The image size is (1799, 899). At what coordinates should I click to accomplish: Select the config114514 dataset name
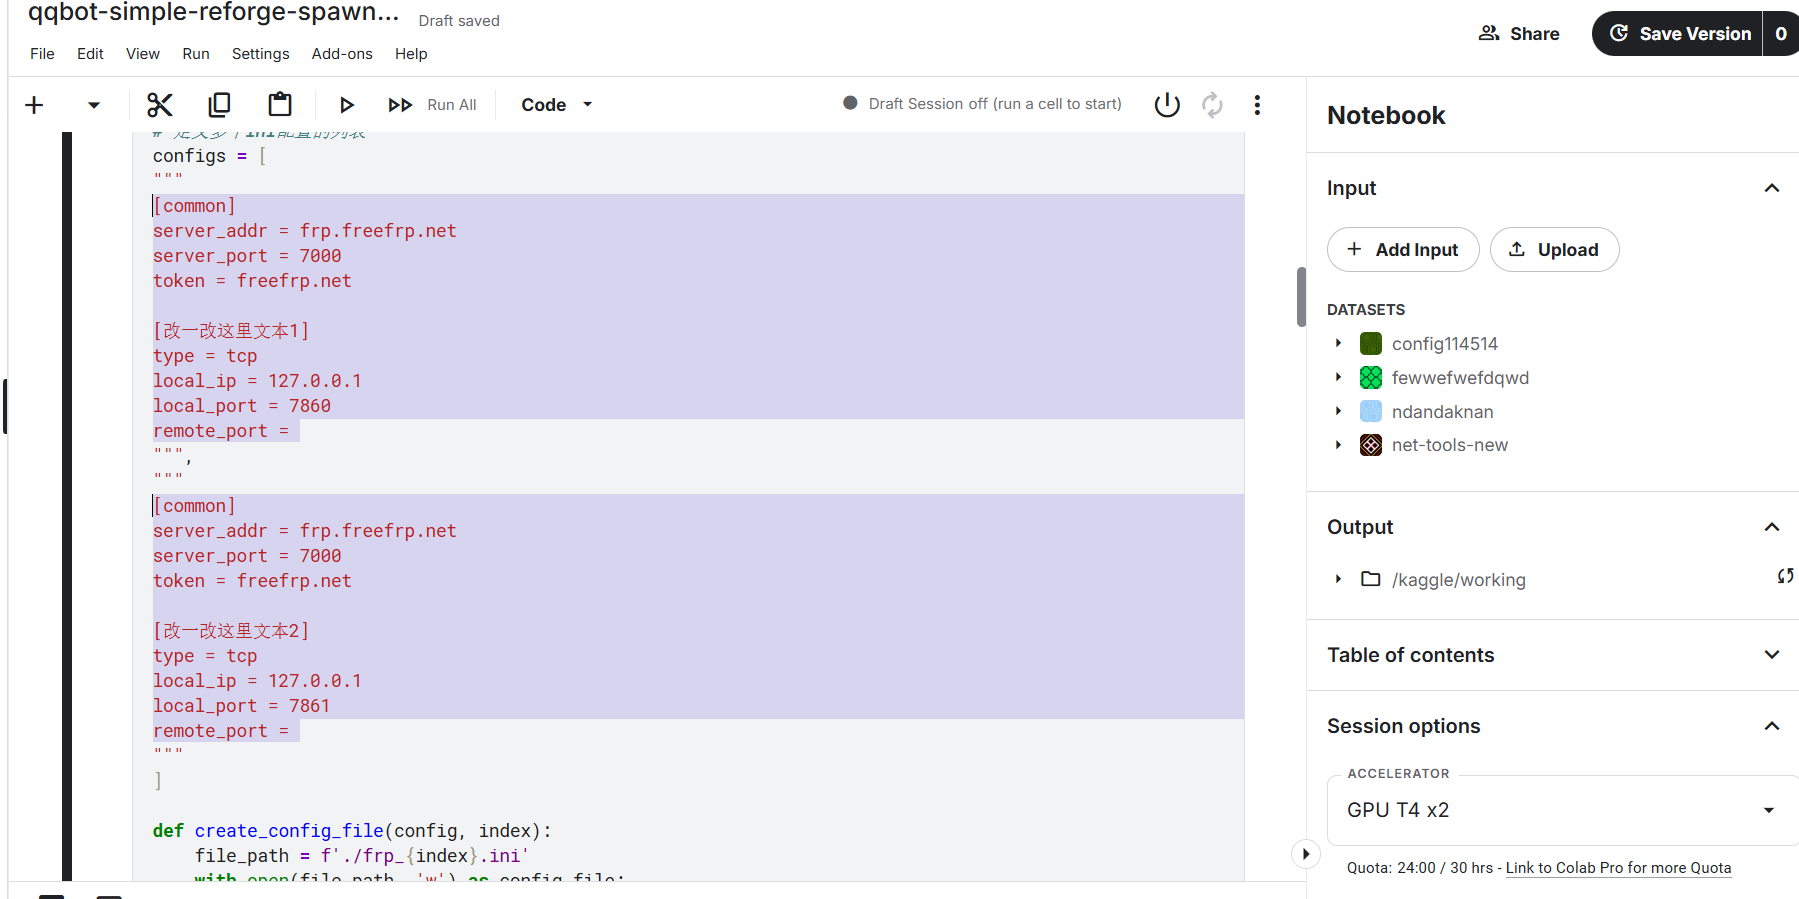1445,344
